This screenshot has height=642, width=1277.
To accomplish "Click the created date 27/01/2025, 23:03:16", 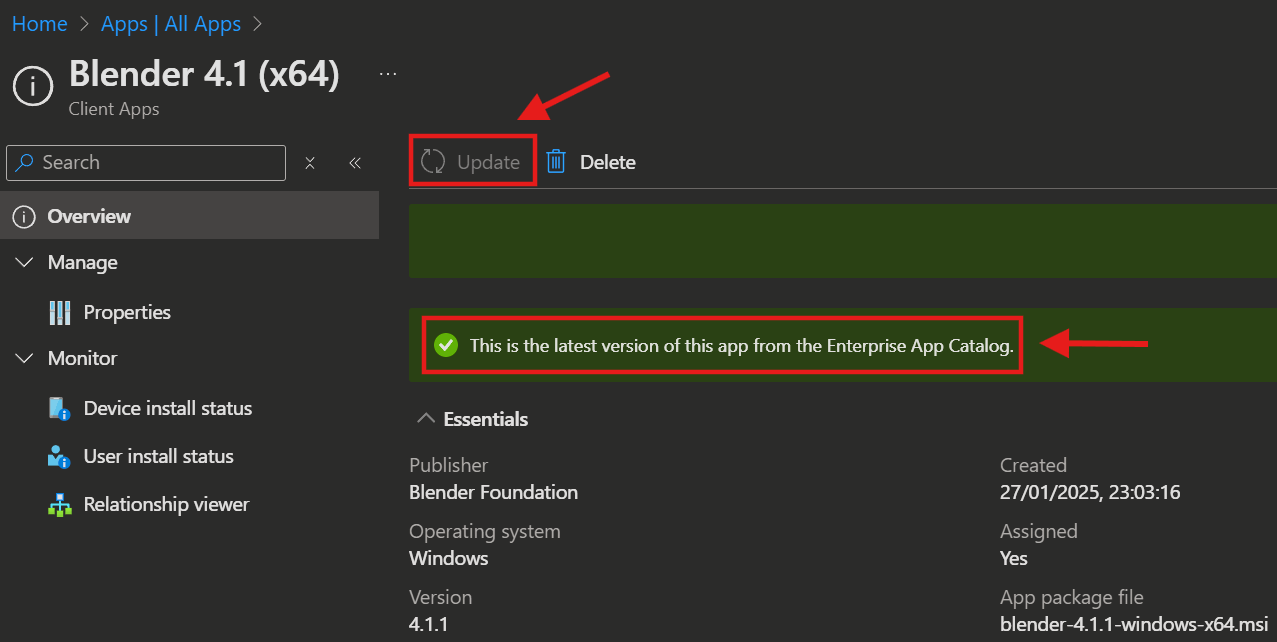I will [x=1091, y=492].
